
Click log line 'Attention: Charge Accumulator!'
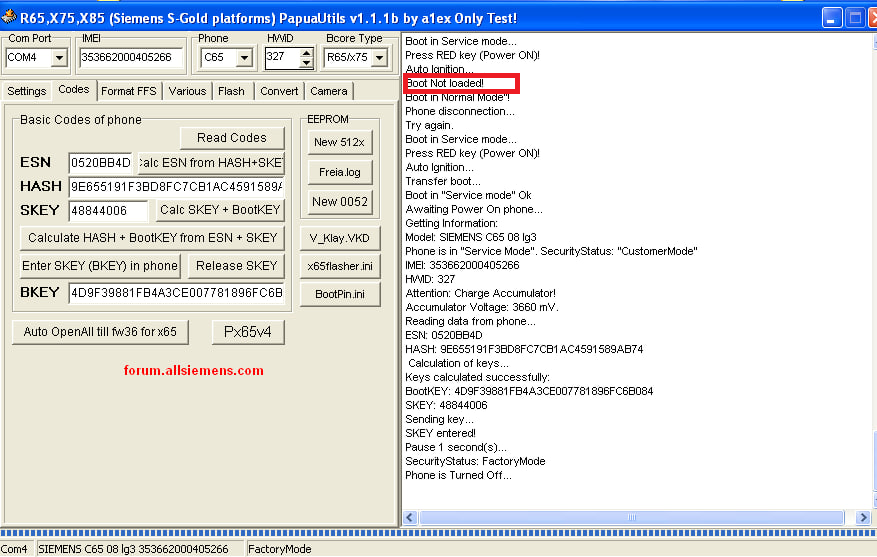(x=480, y=293)
